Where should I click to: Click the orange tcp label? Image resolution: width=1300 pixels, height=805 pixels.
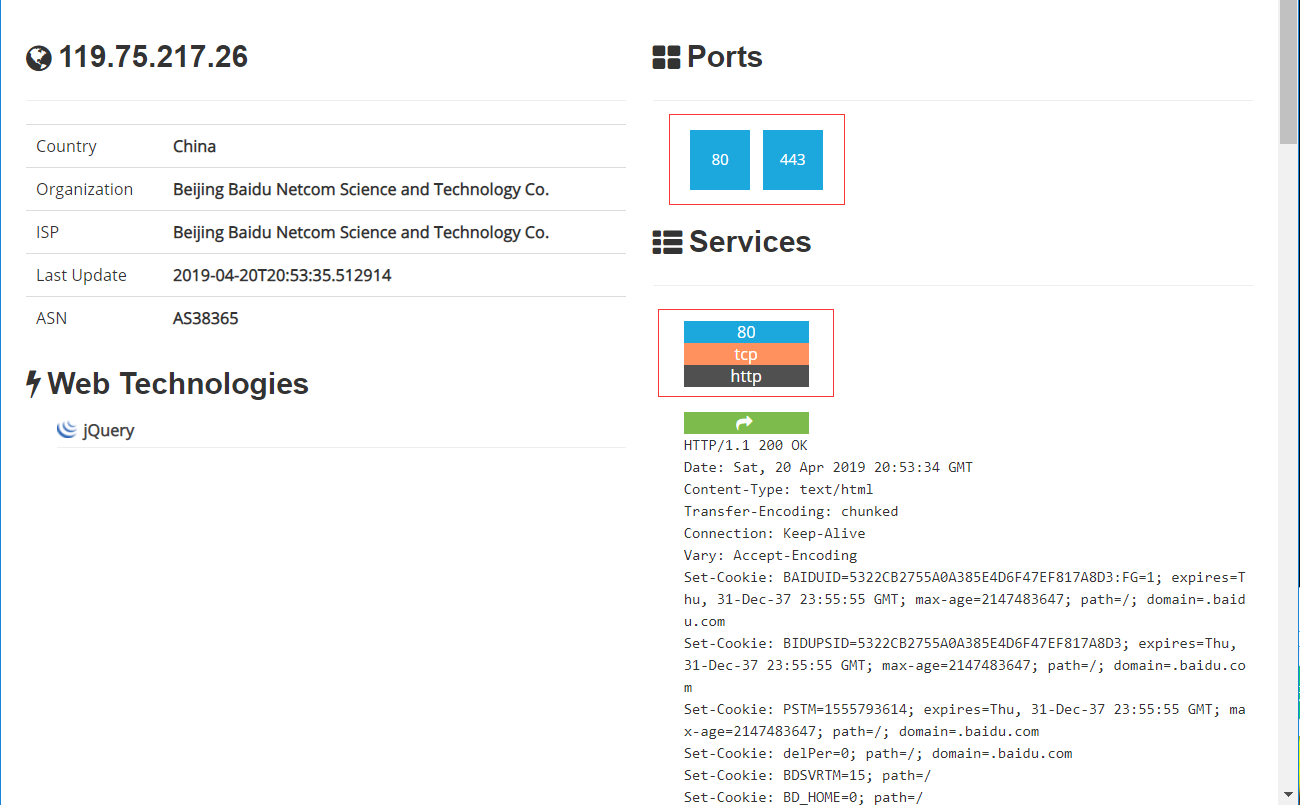[x=746, y=354]
